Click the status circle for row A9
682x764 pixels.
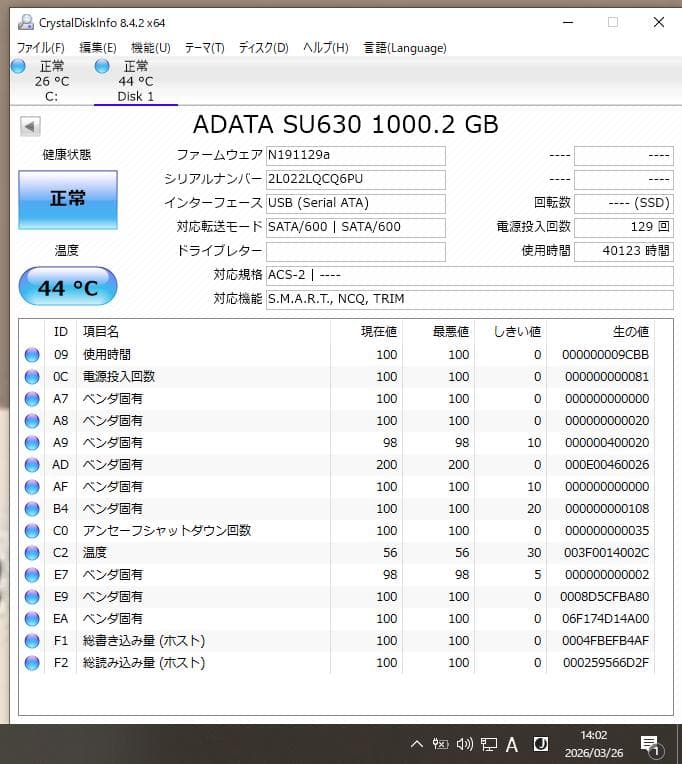(32, 443)
